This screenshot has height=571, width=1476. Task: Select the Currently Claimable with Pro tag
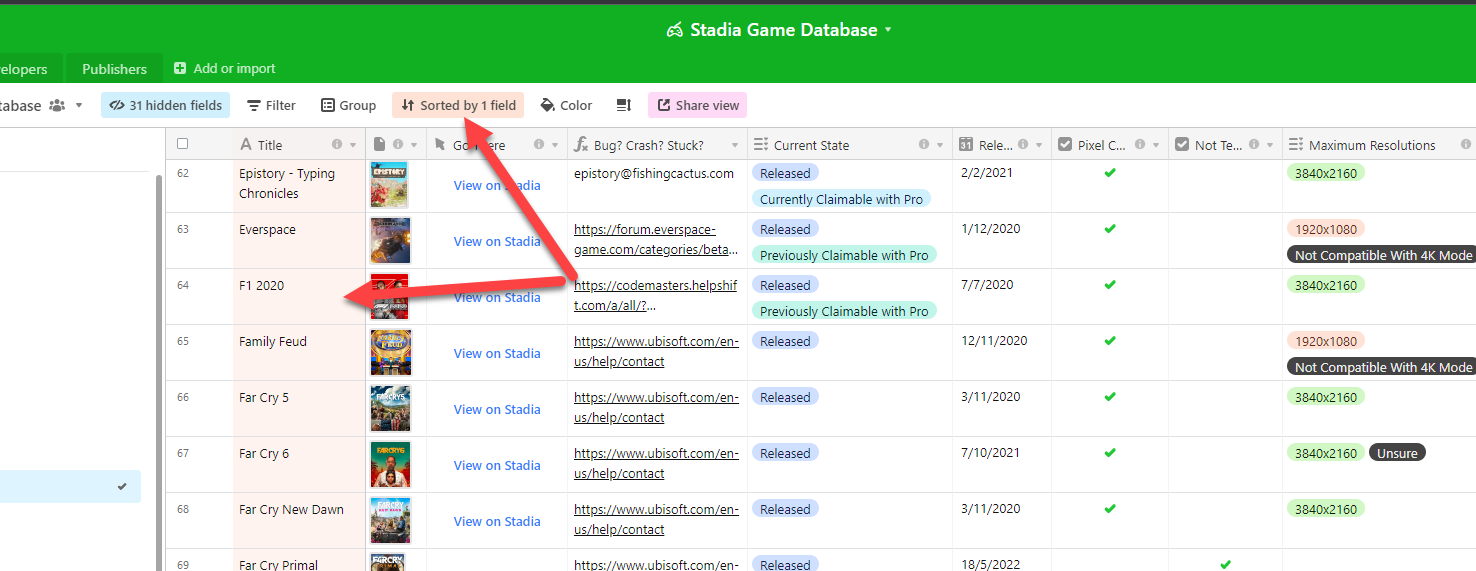coord(841,199)
